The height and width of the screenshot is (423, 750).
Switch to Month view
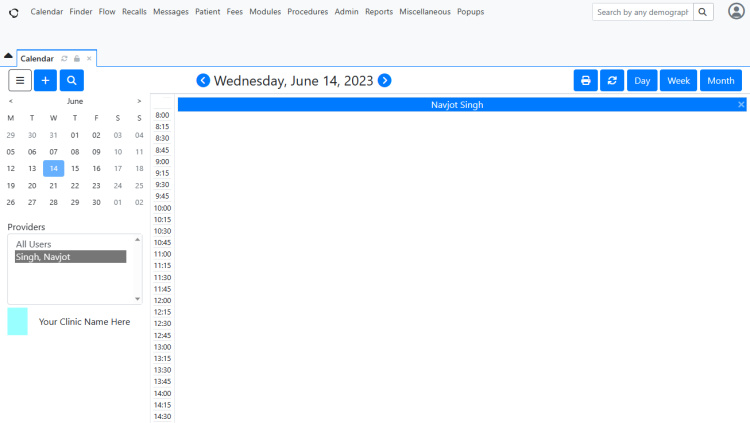[720, 80]
